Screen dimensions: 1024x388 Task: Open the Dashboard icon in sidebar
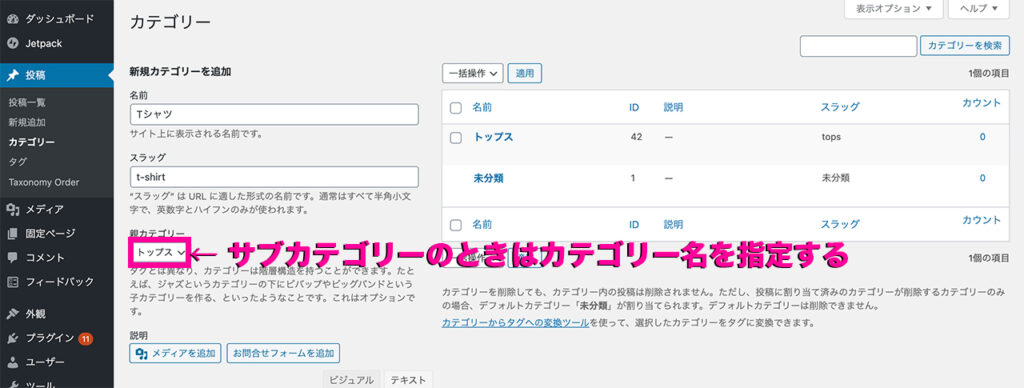click(12, 19)
